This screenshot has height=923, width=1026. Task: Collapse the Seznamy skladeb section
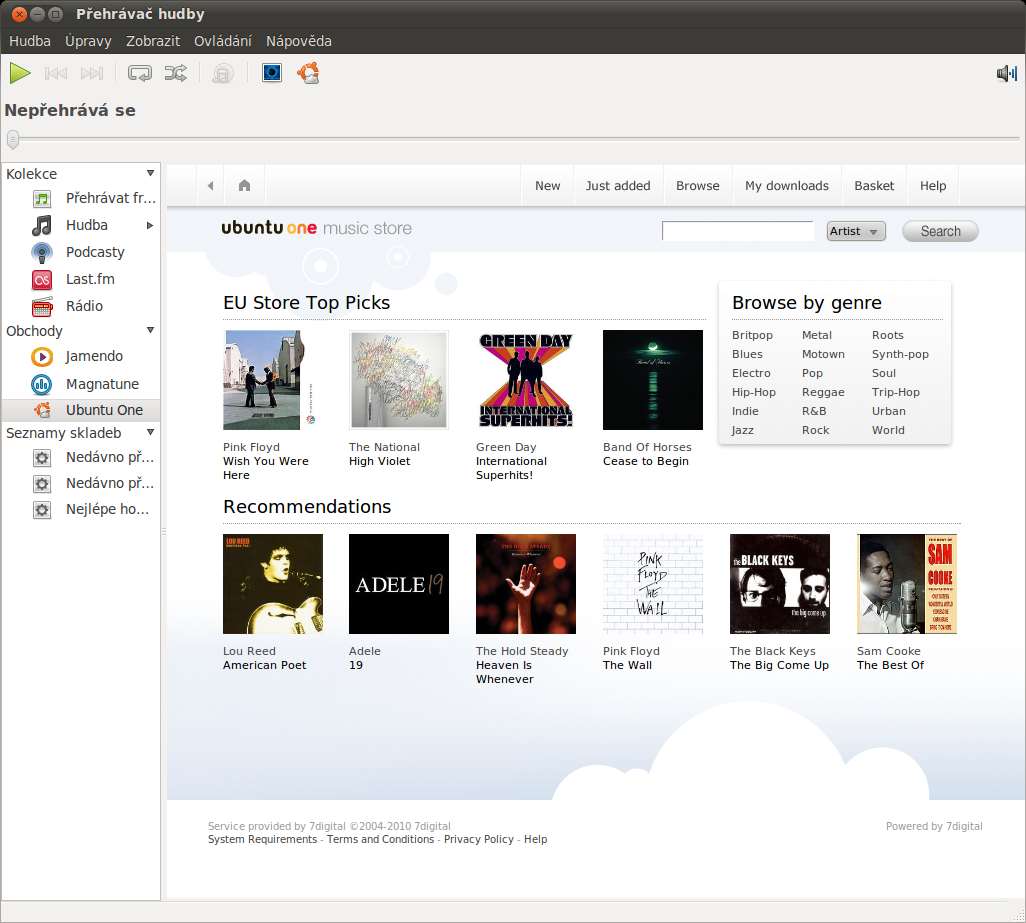tap(150, 432)
